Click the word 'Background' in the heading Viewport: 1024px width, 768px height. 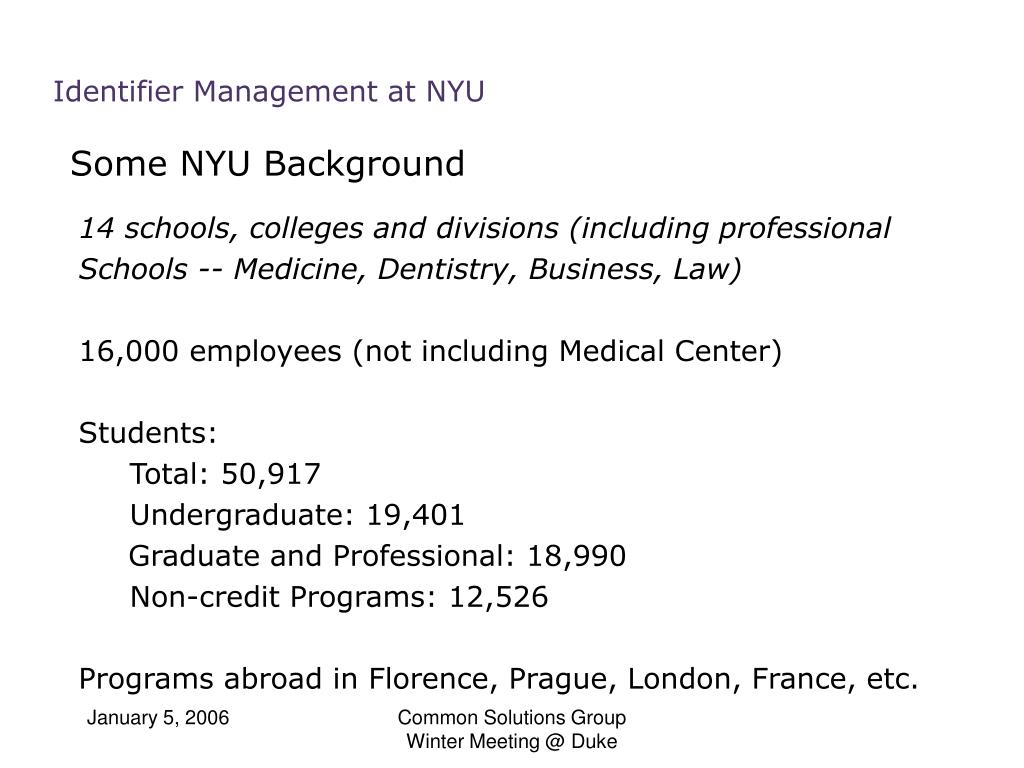(364, 164)
